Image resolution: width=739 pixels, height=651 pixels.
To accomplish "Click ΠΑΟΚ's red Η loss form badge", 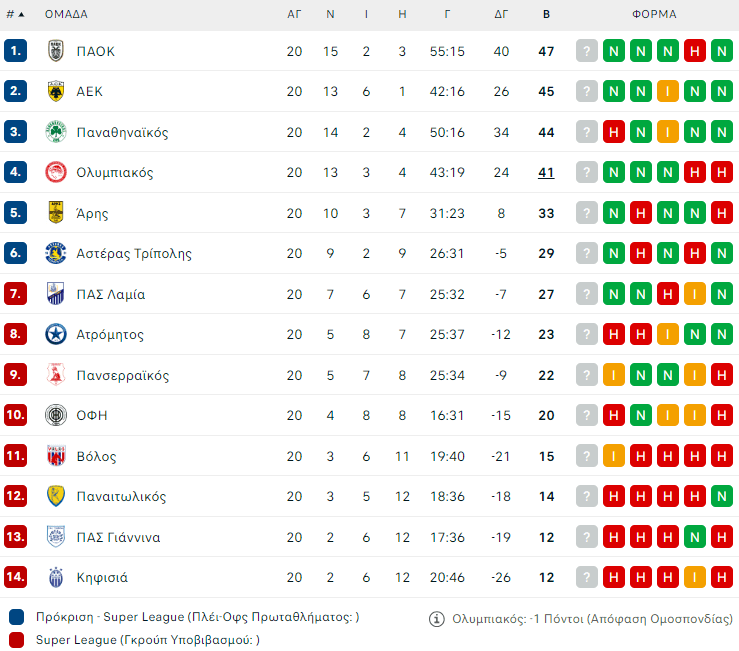I will click(x=695, y=51).
